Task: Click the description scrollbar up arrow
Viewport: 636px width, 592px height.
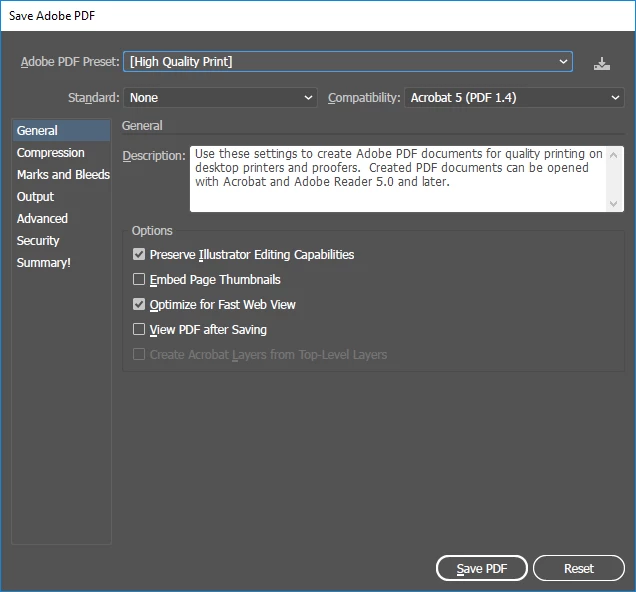Action: click(614, 155)
